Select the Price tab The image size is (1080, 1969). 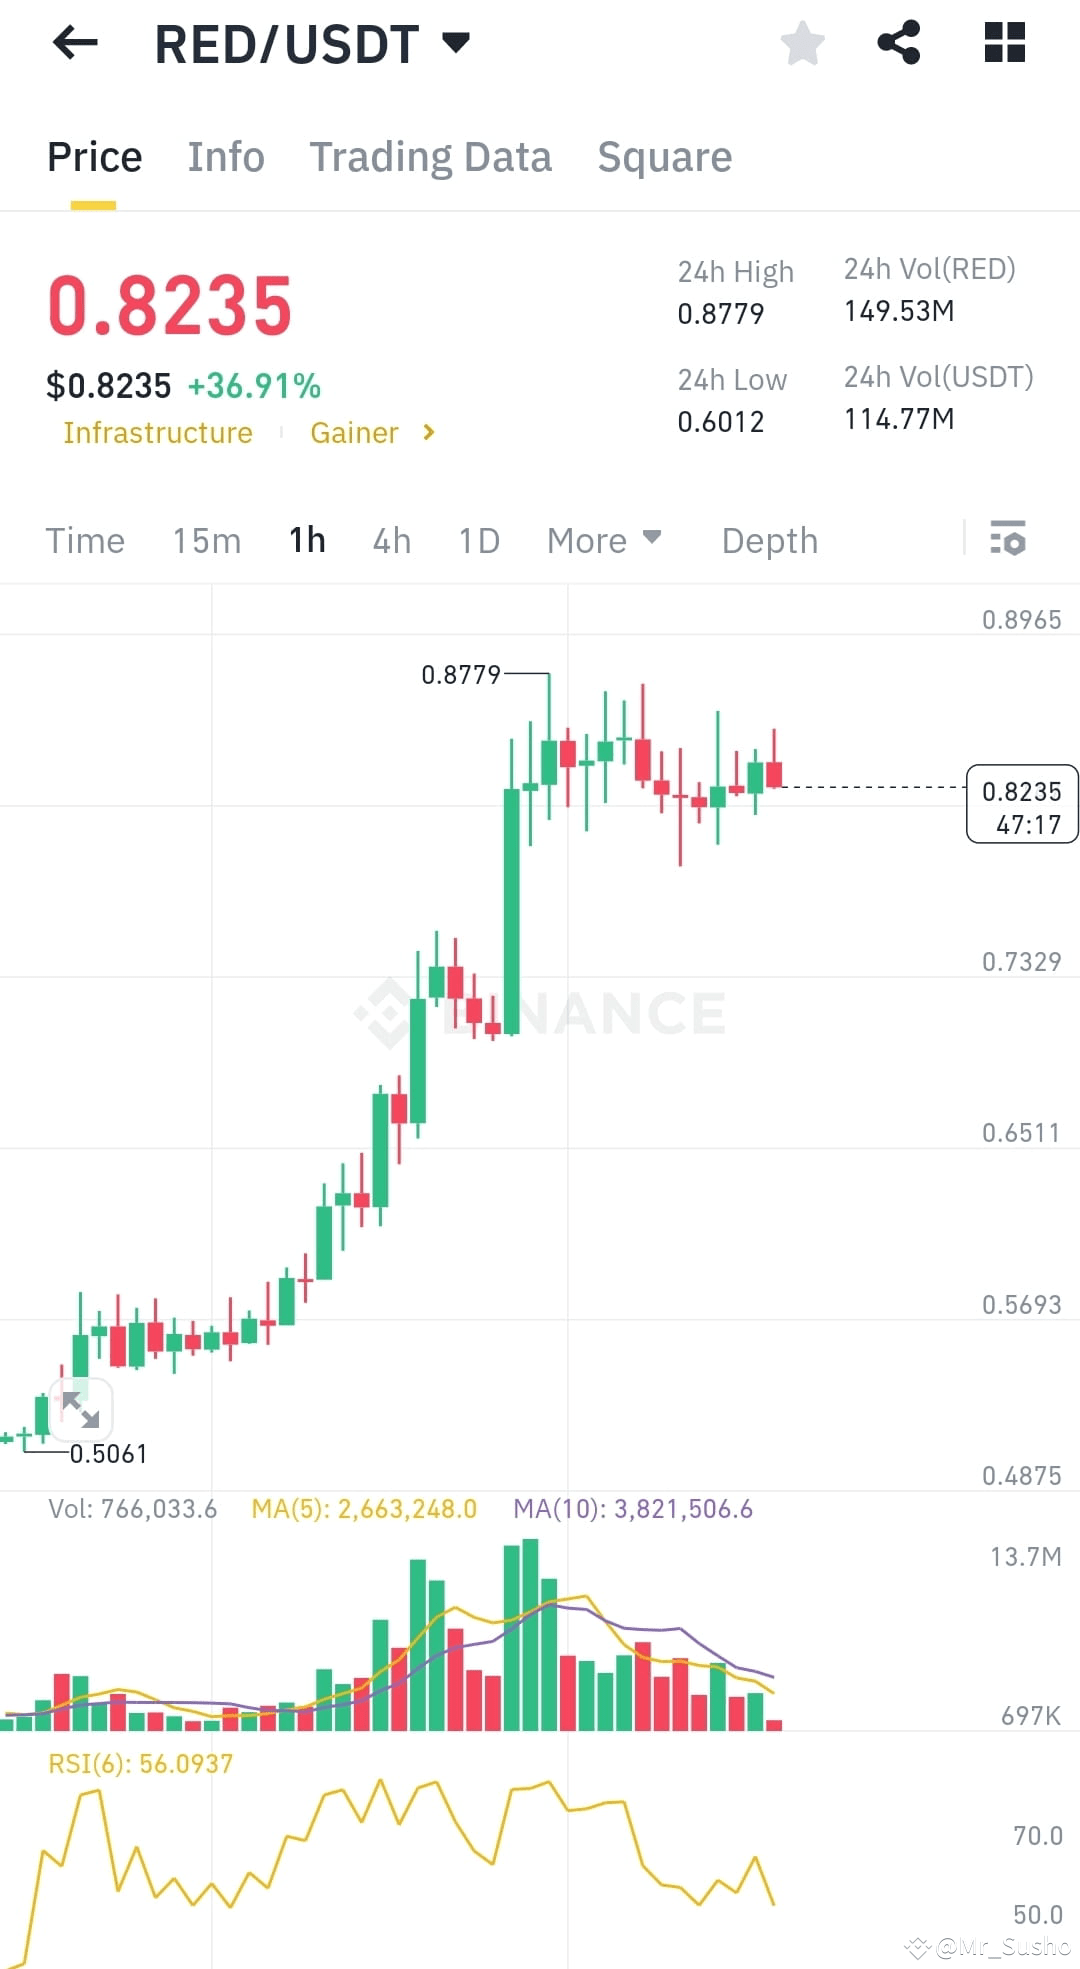(94, 157)
